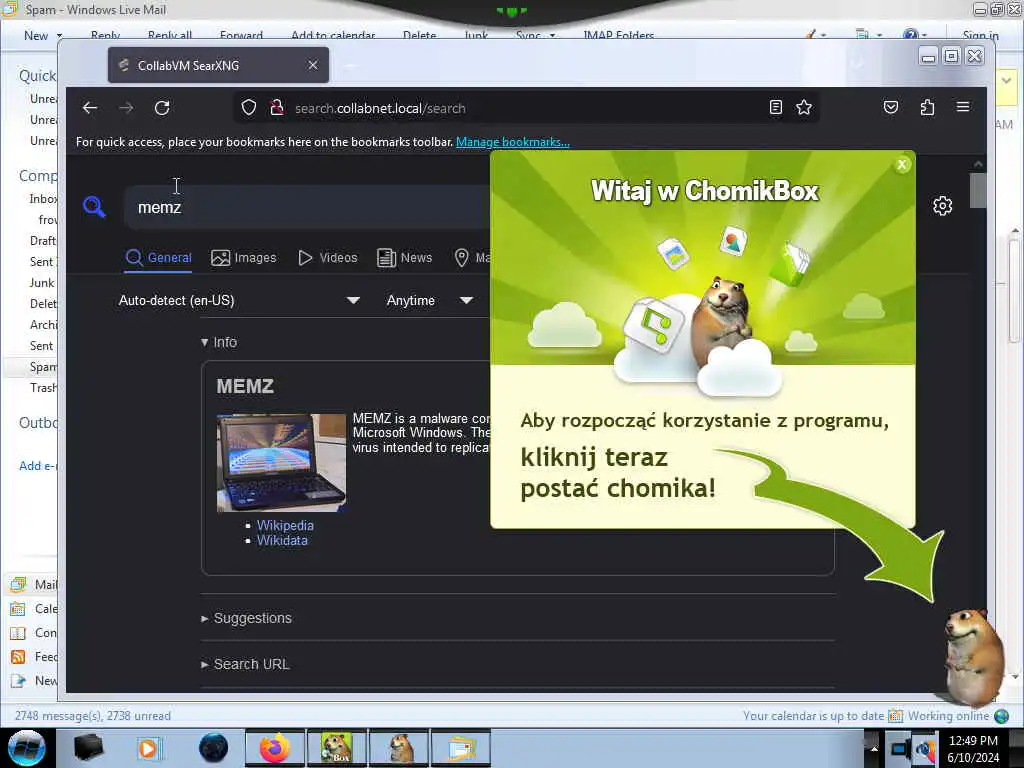Click the MEMZ laptop thumbnail image
Viewport: 1024px width, 768px height.
[x=281, y=462]
